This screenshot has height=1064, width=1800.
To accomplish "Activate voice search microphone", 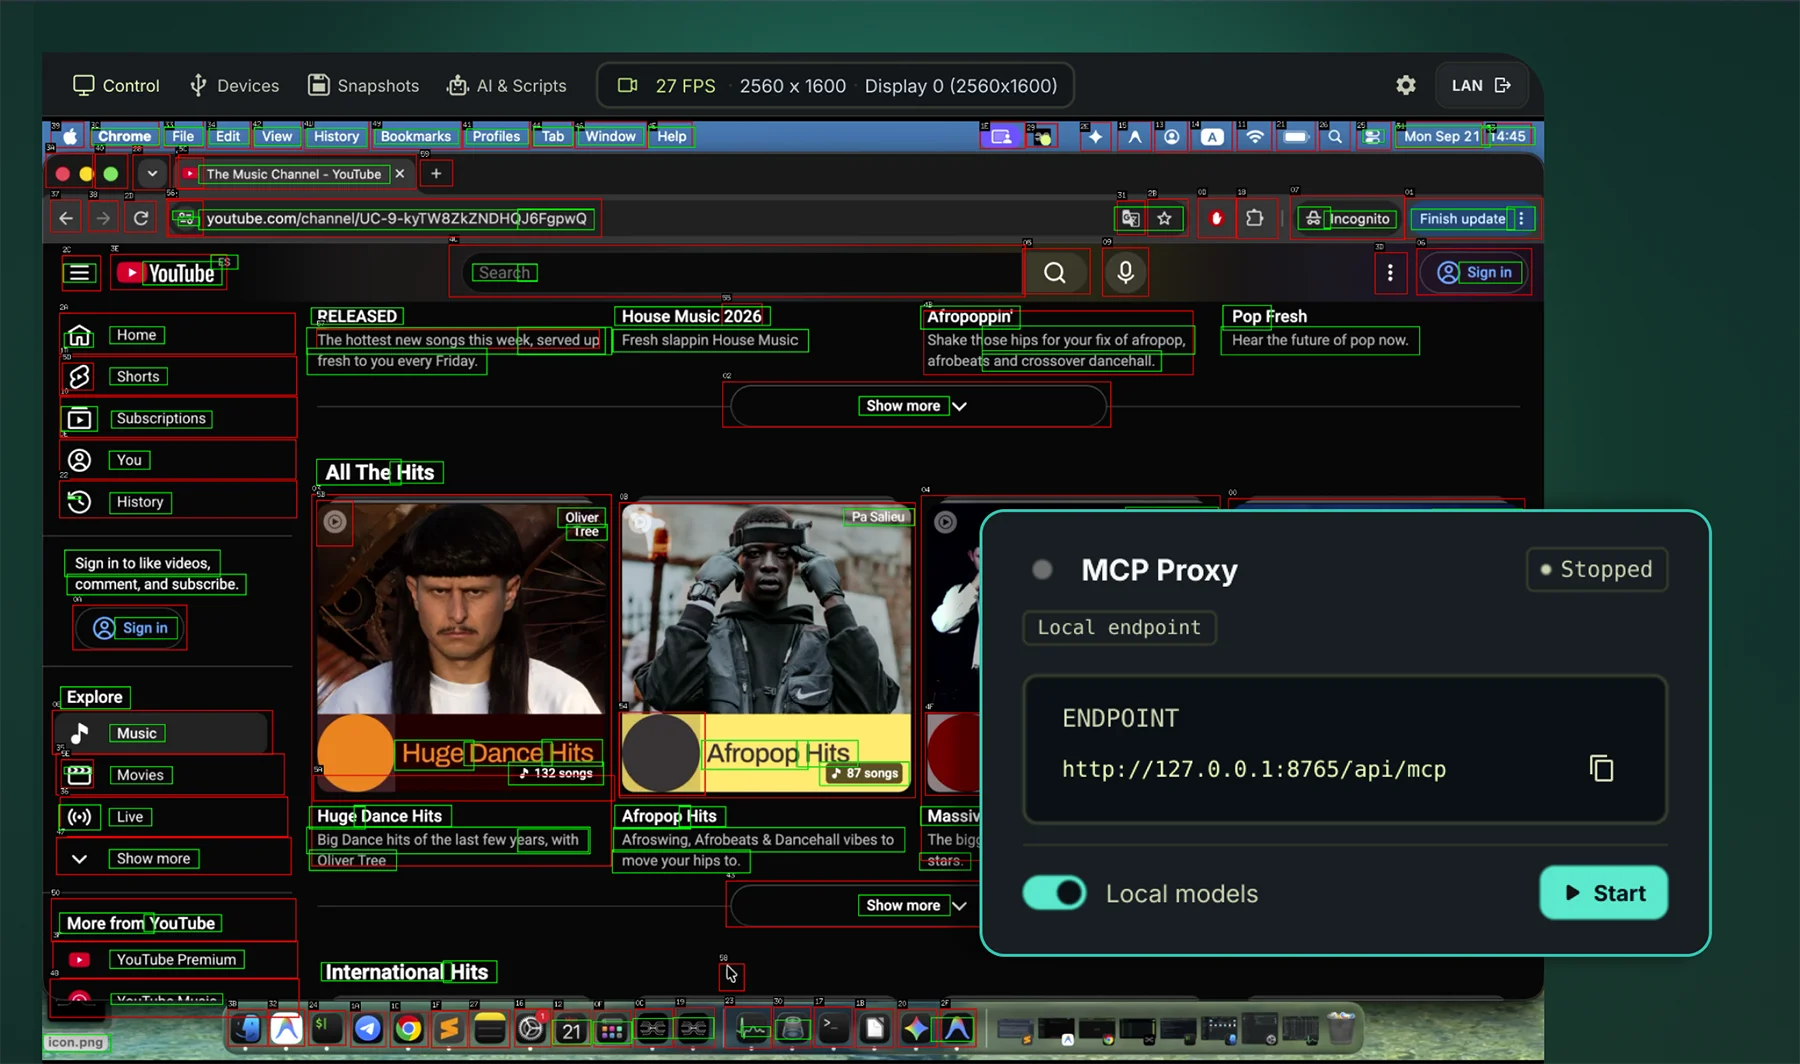I will (x=1125, y=273).
